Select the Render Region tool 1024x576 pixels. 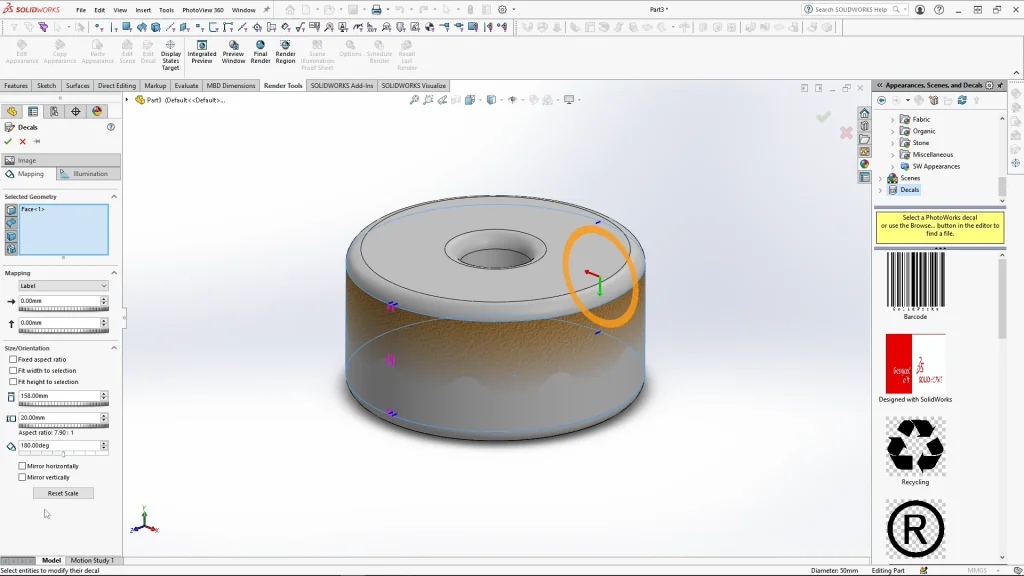(285, 51)
